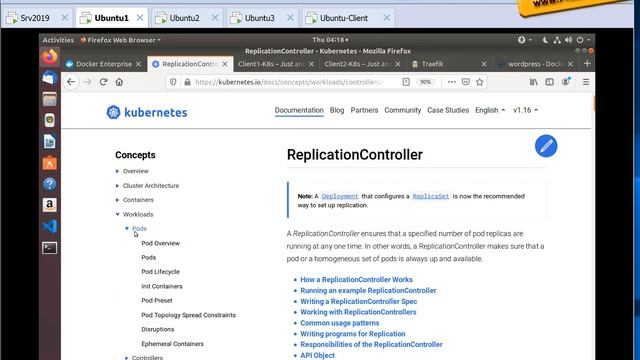Click Activities in the top bar
The height and width of the screenshot is (360, 640).
pyautogui.click(x=58, y=40)
